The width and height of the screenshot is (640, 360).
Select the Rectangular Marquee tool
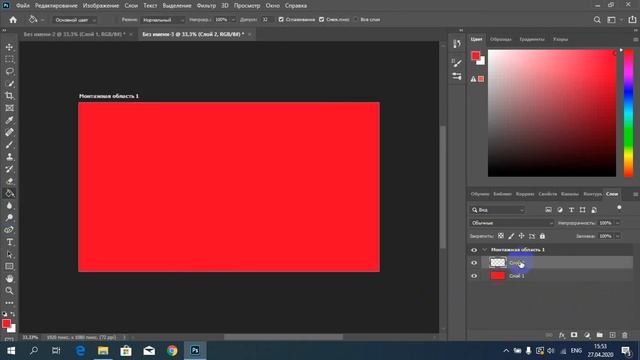[x=9, y=60]
